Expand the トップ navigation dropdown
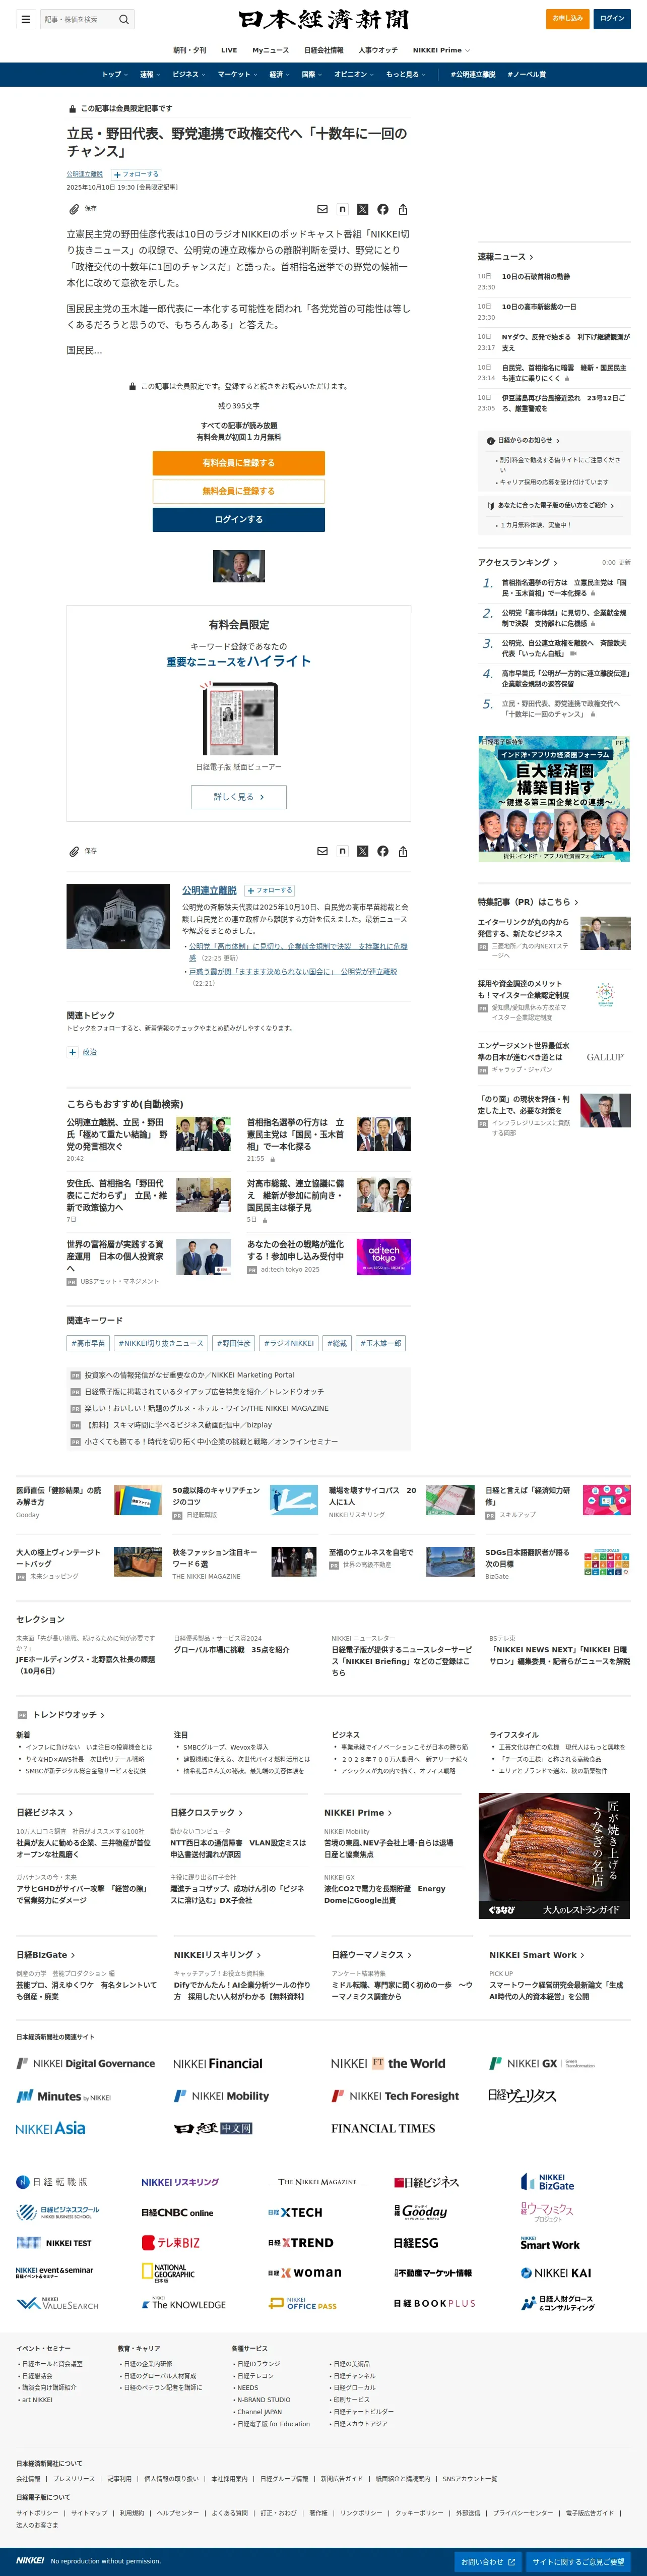 (114, 74)
